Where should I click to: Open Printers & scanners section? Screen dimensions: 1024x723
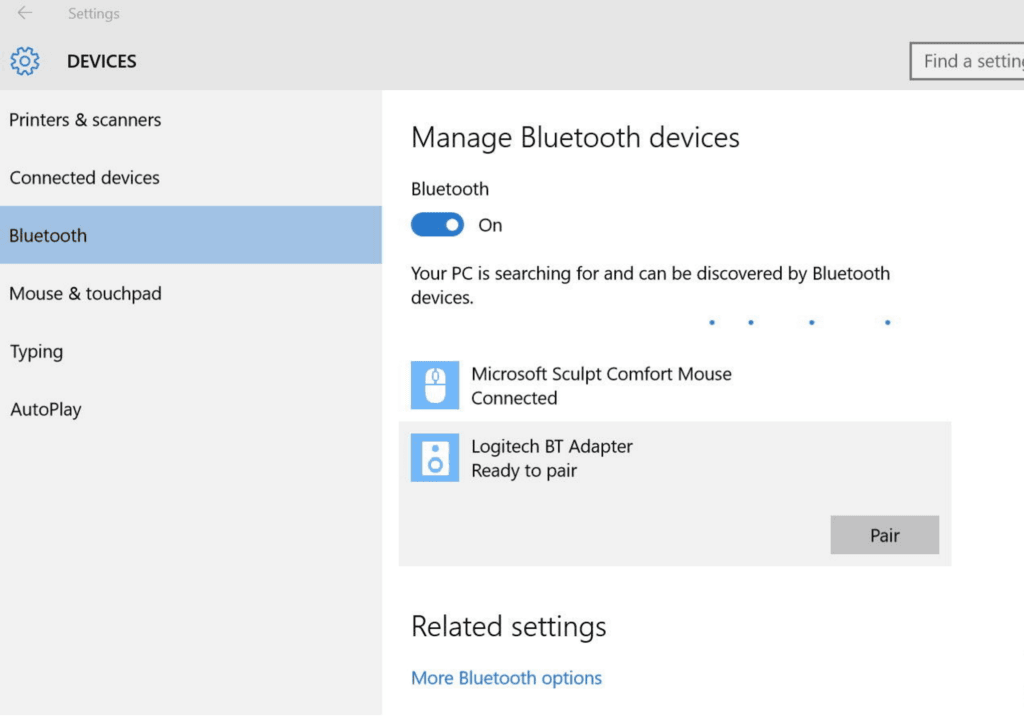(85, 120)
